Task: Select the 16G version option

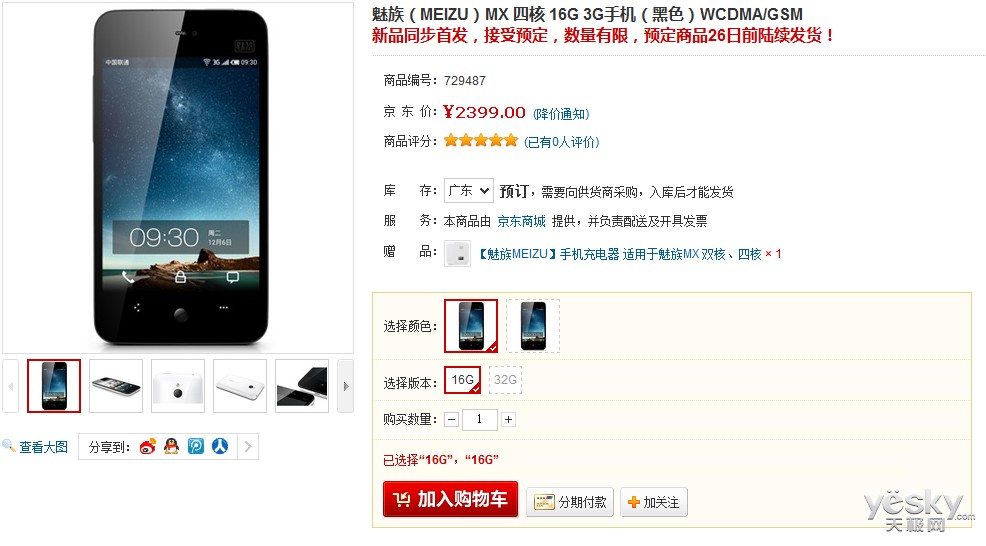Action: [x=463, y=380]
